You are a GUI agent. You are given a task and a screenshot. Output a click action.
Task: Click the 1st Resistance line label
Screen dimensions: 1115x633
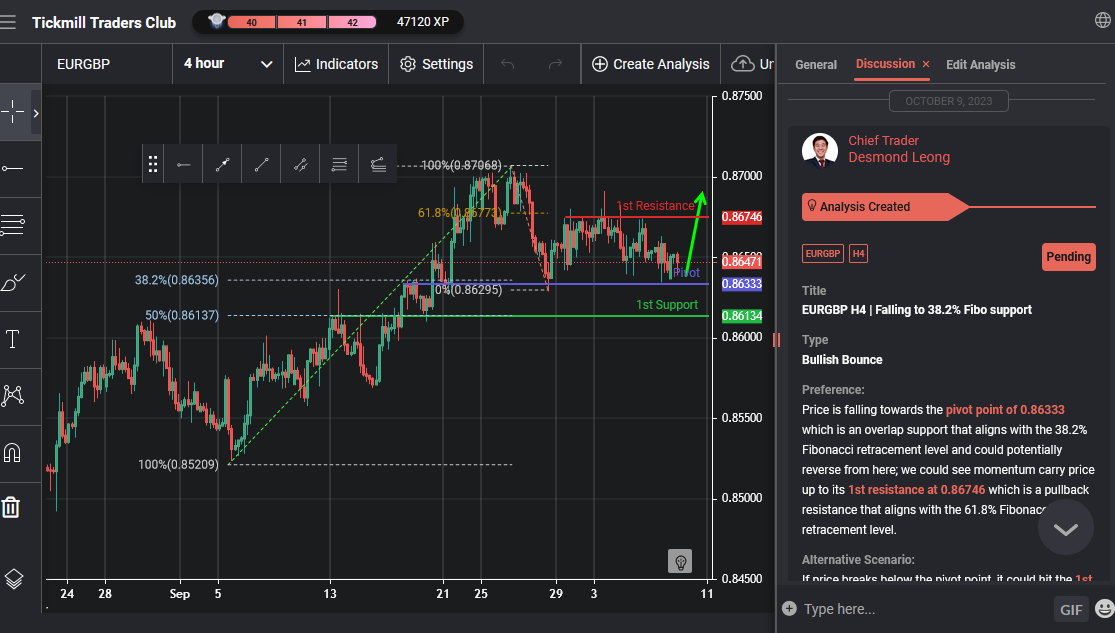(x=655, y=206)
